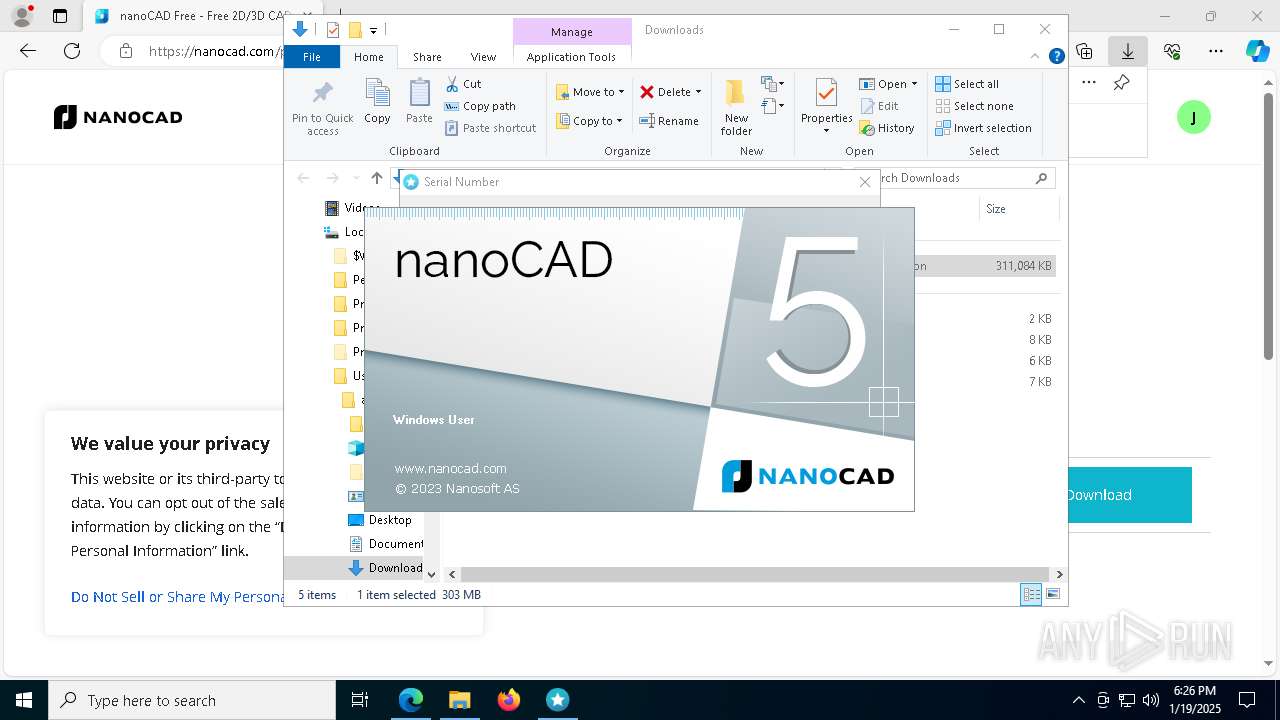The width and height of the screenshot is (1280, 720).
Task: Select the 311,084 KB file row
Action: [x=985, y=266]
